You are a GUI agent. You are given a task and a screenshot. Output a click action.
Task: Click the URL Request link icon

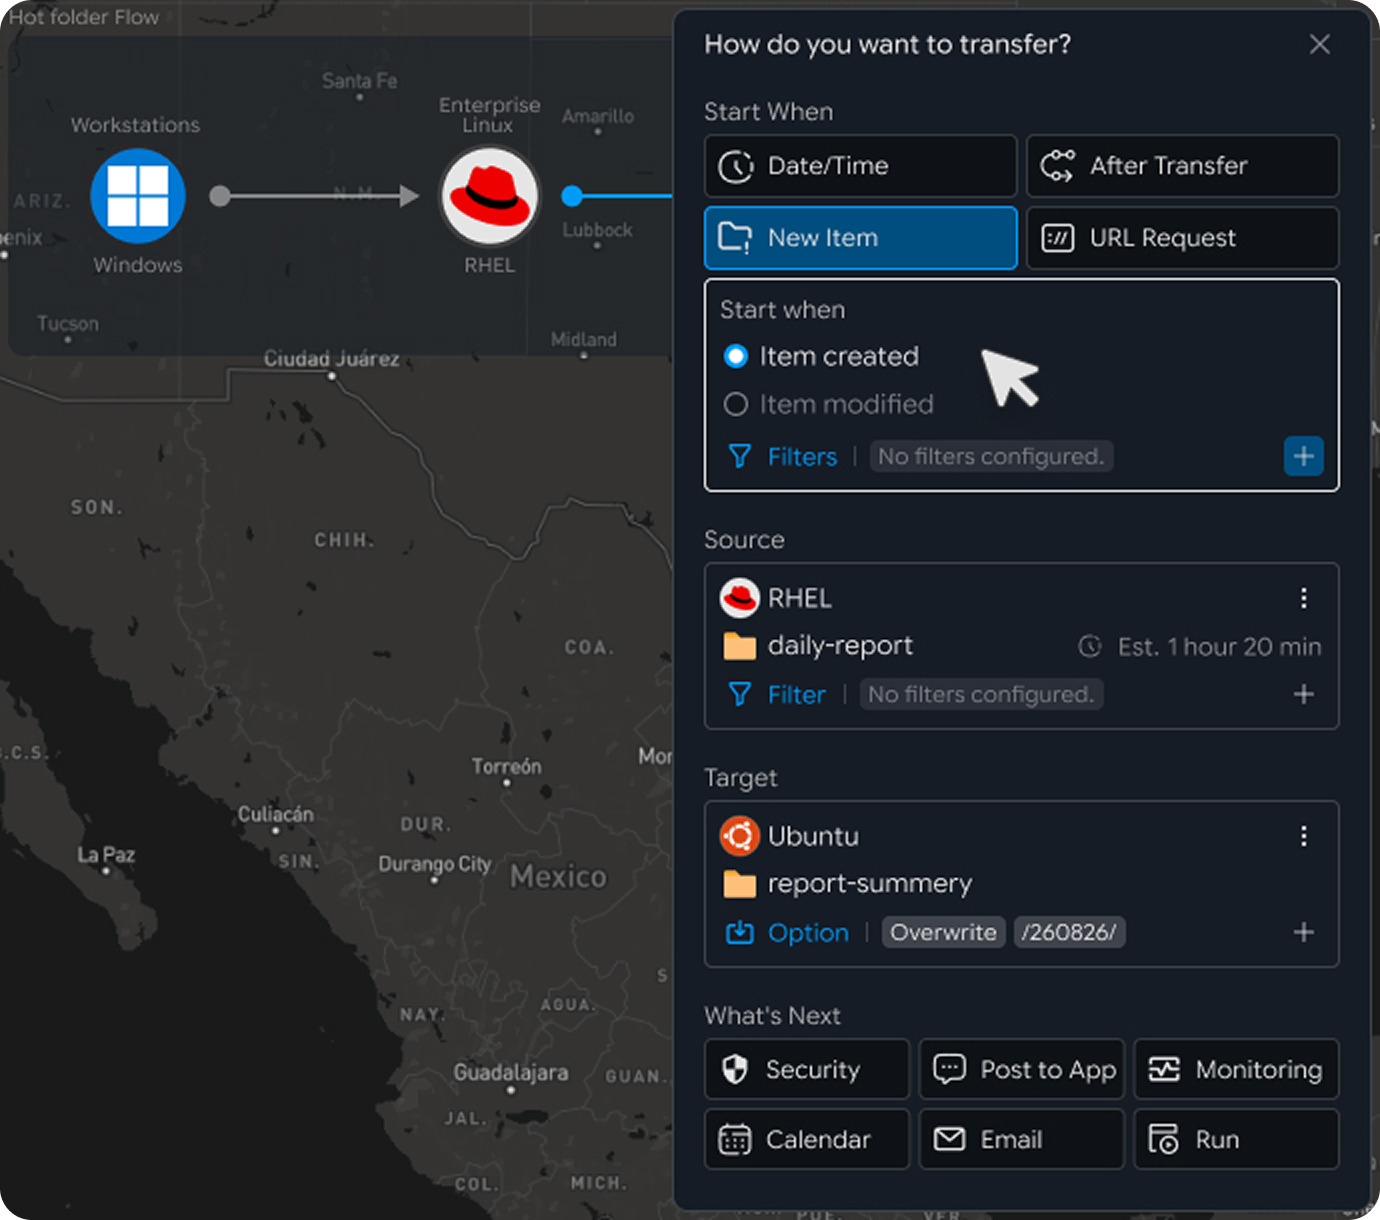(x=1058, y=238)
